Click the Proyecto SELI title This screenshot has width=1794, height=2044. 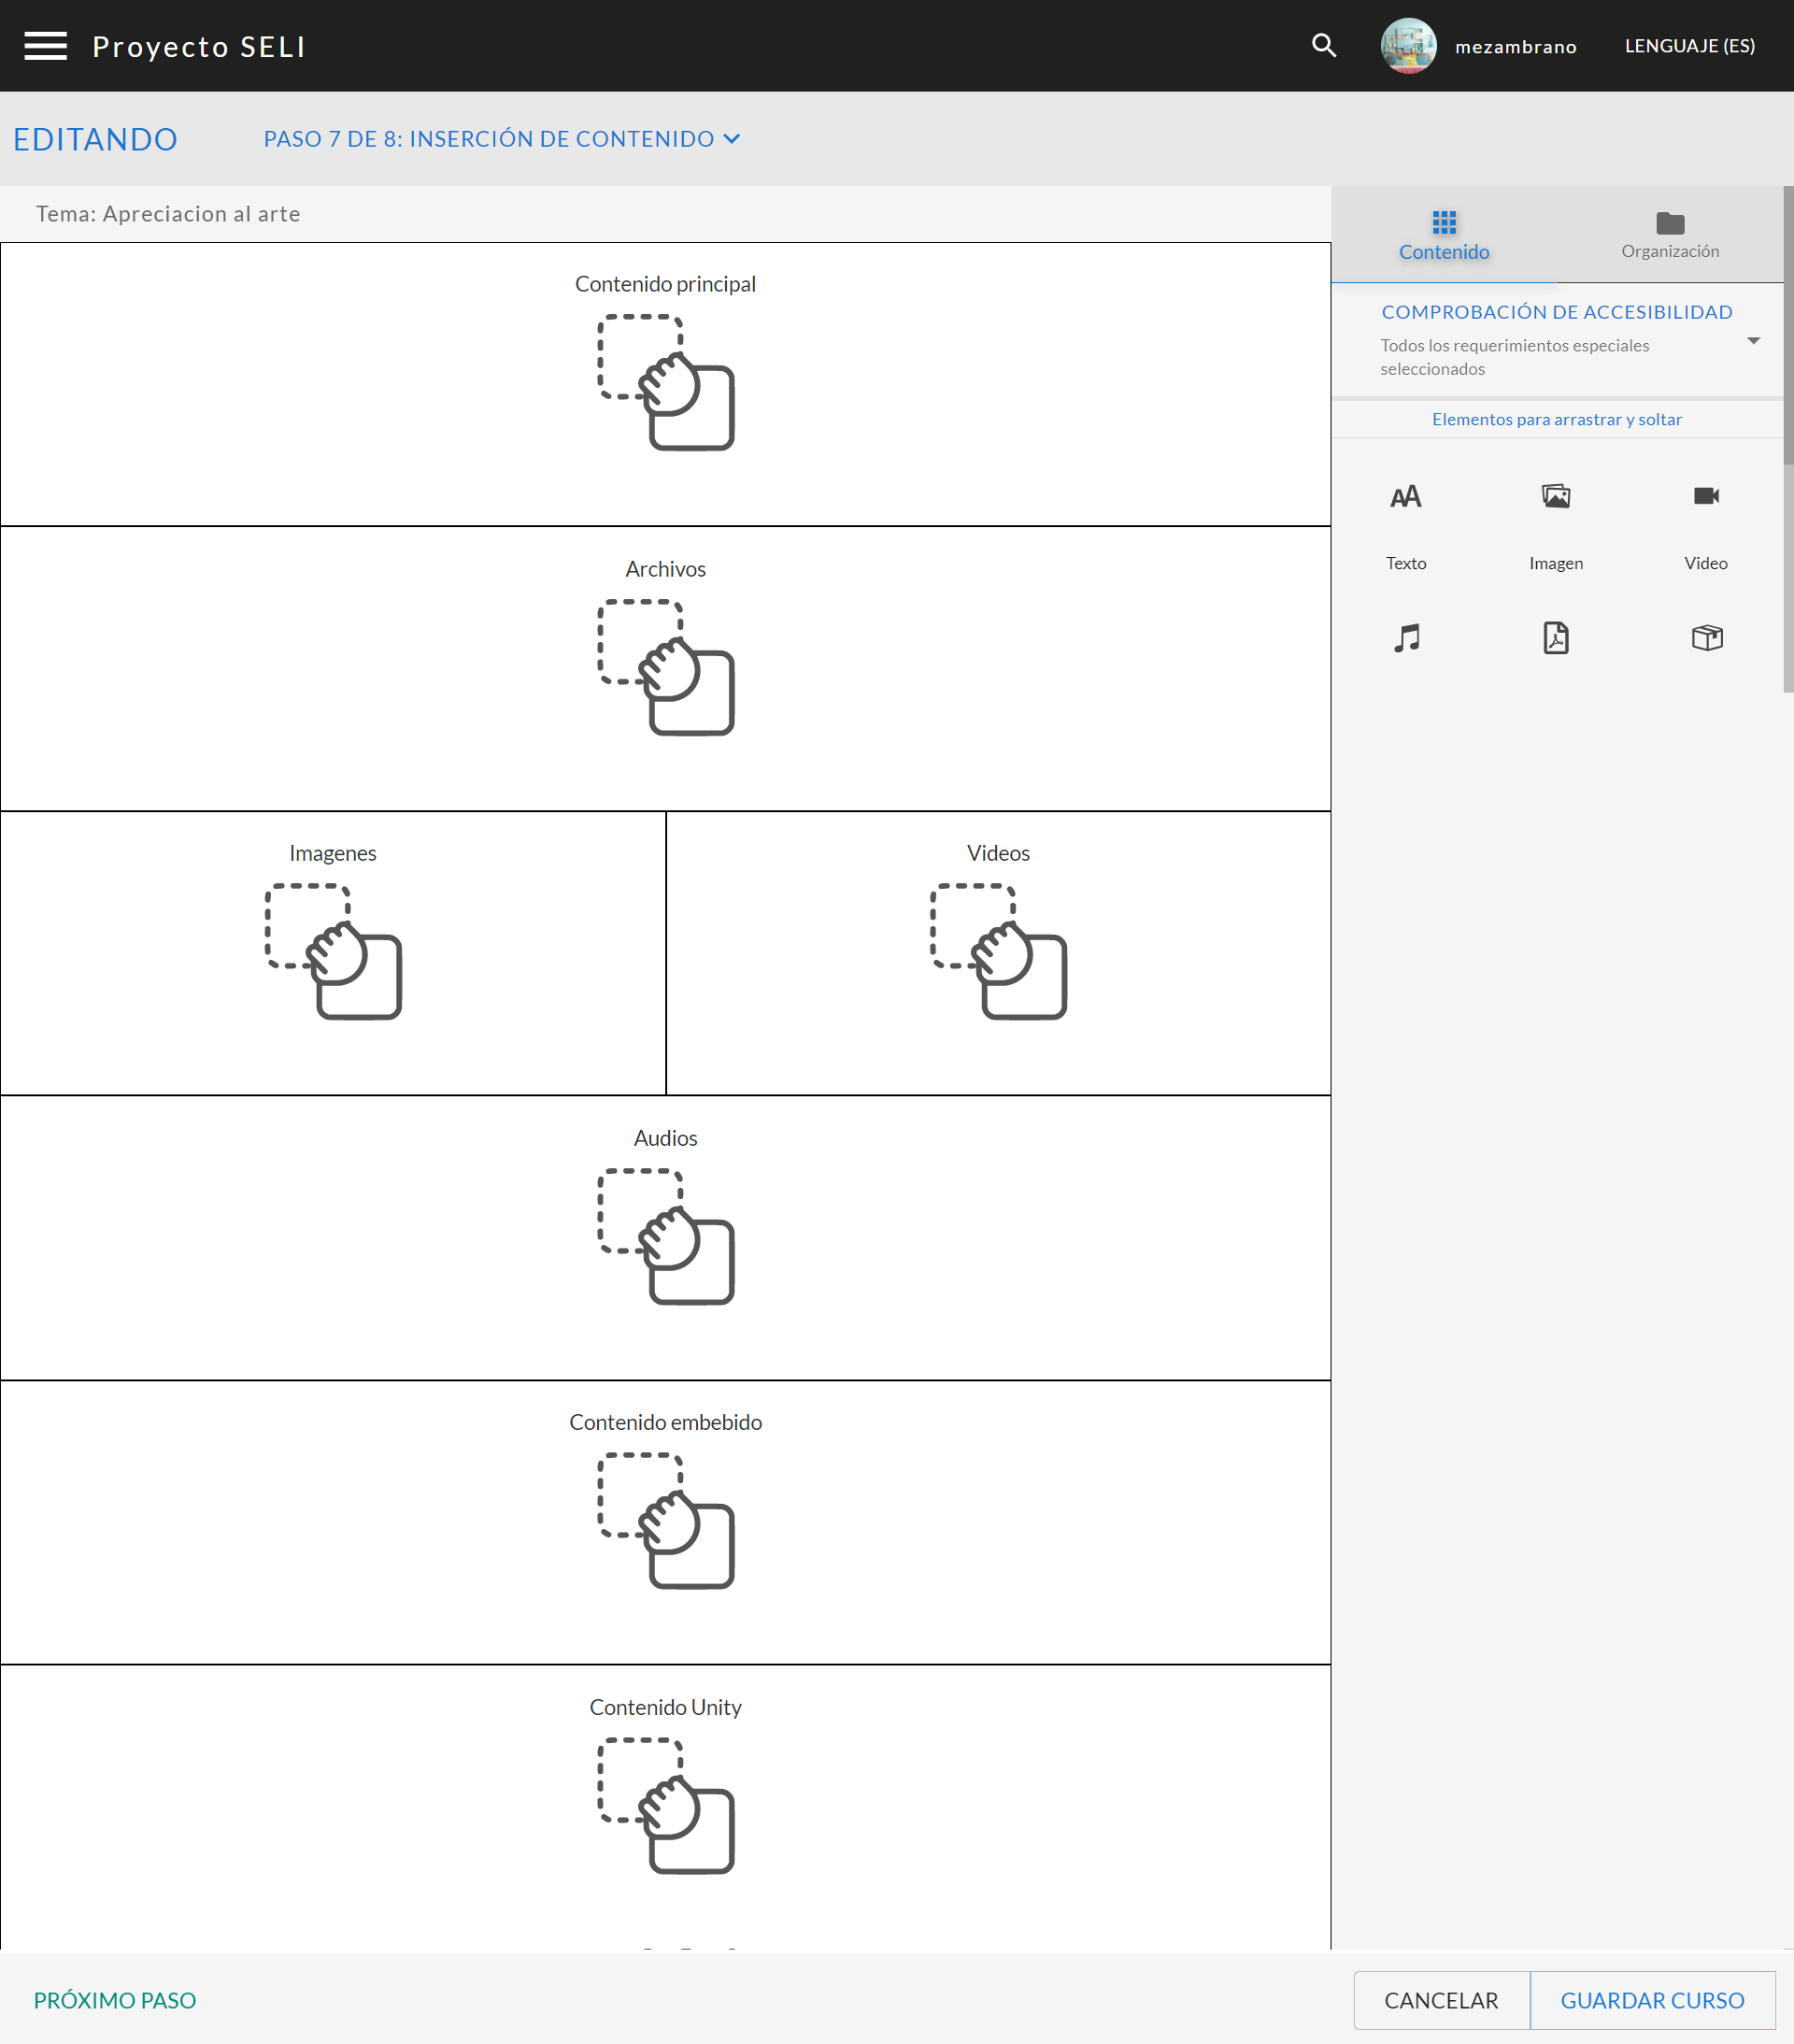tap(199, 47)
